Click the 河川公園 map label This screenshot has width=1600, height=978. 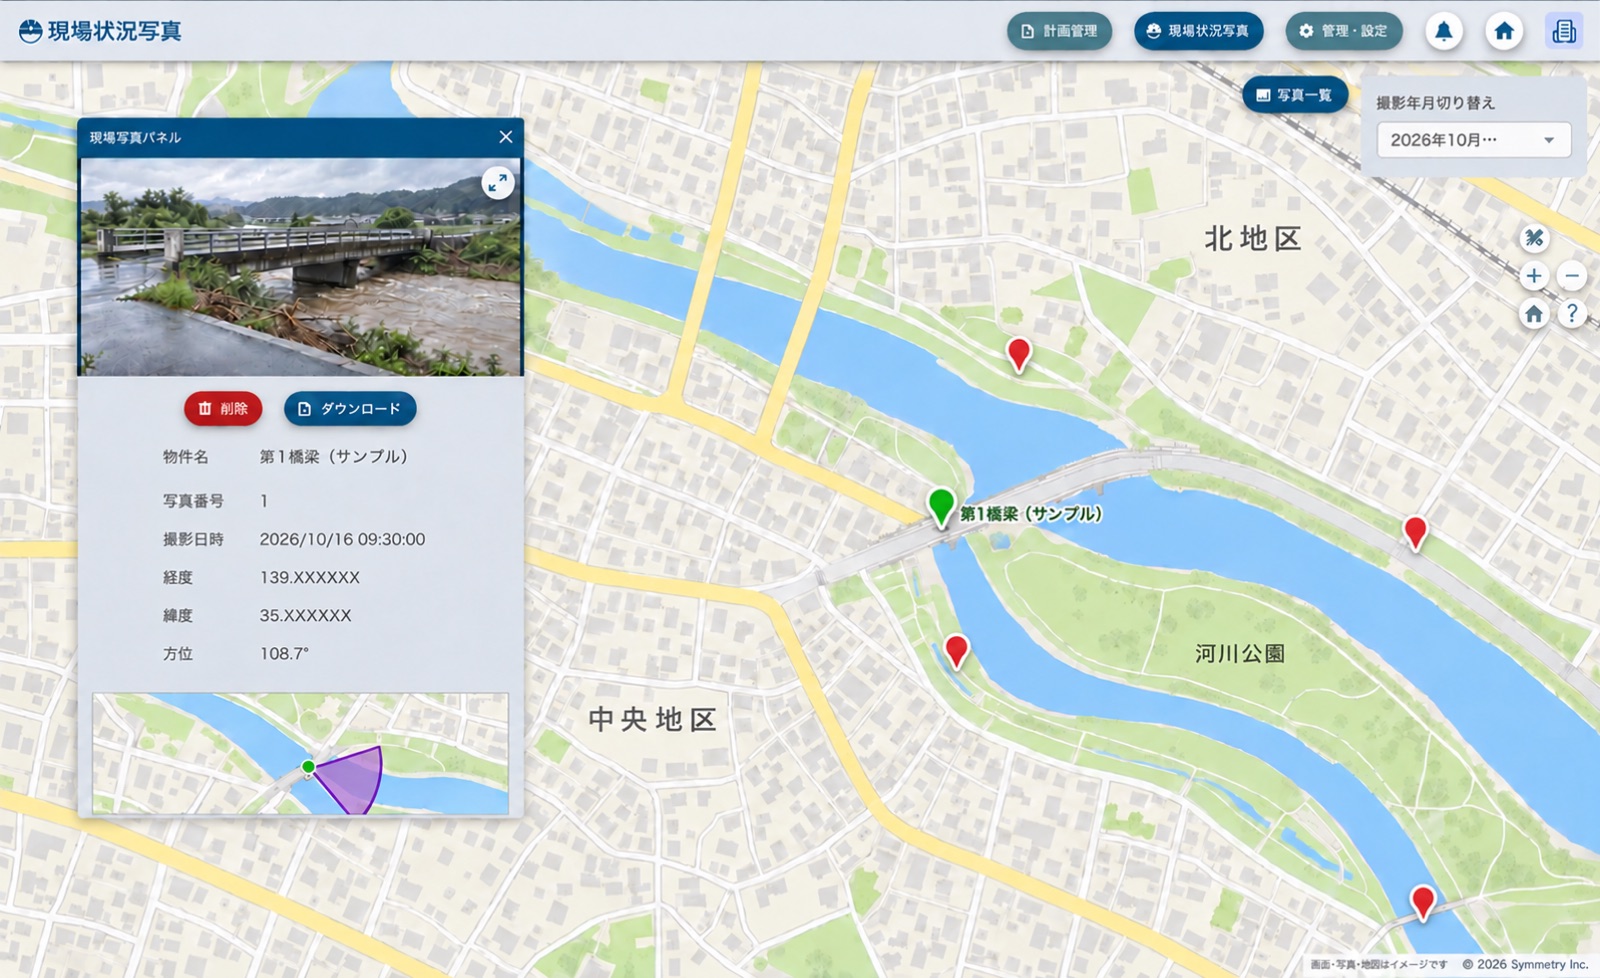1239,653
